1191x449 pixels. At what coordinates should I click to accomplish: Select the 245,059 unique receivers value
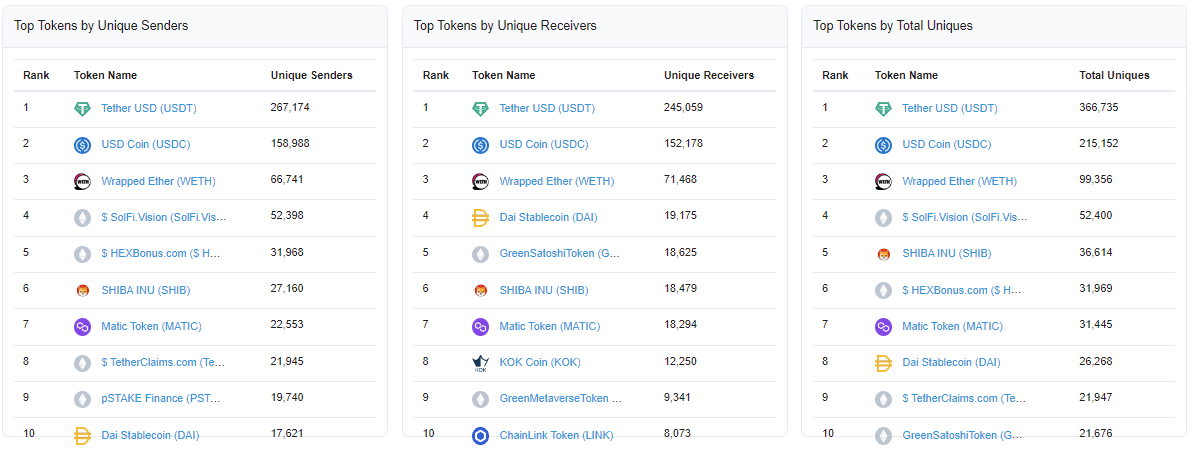(684, 108)
